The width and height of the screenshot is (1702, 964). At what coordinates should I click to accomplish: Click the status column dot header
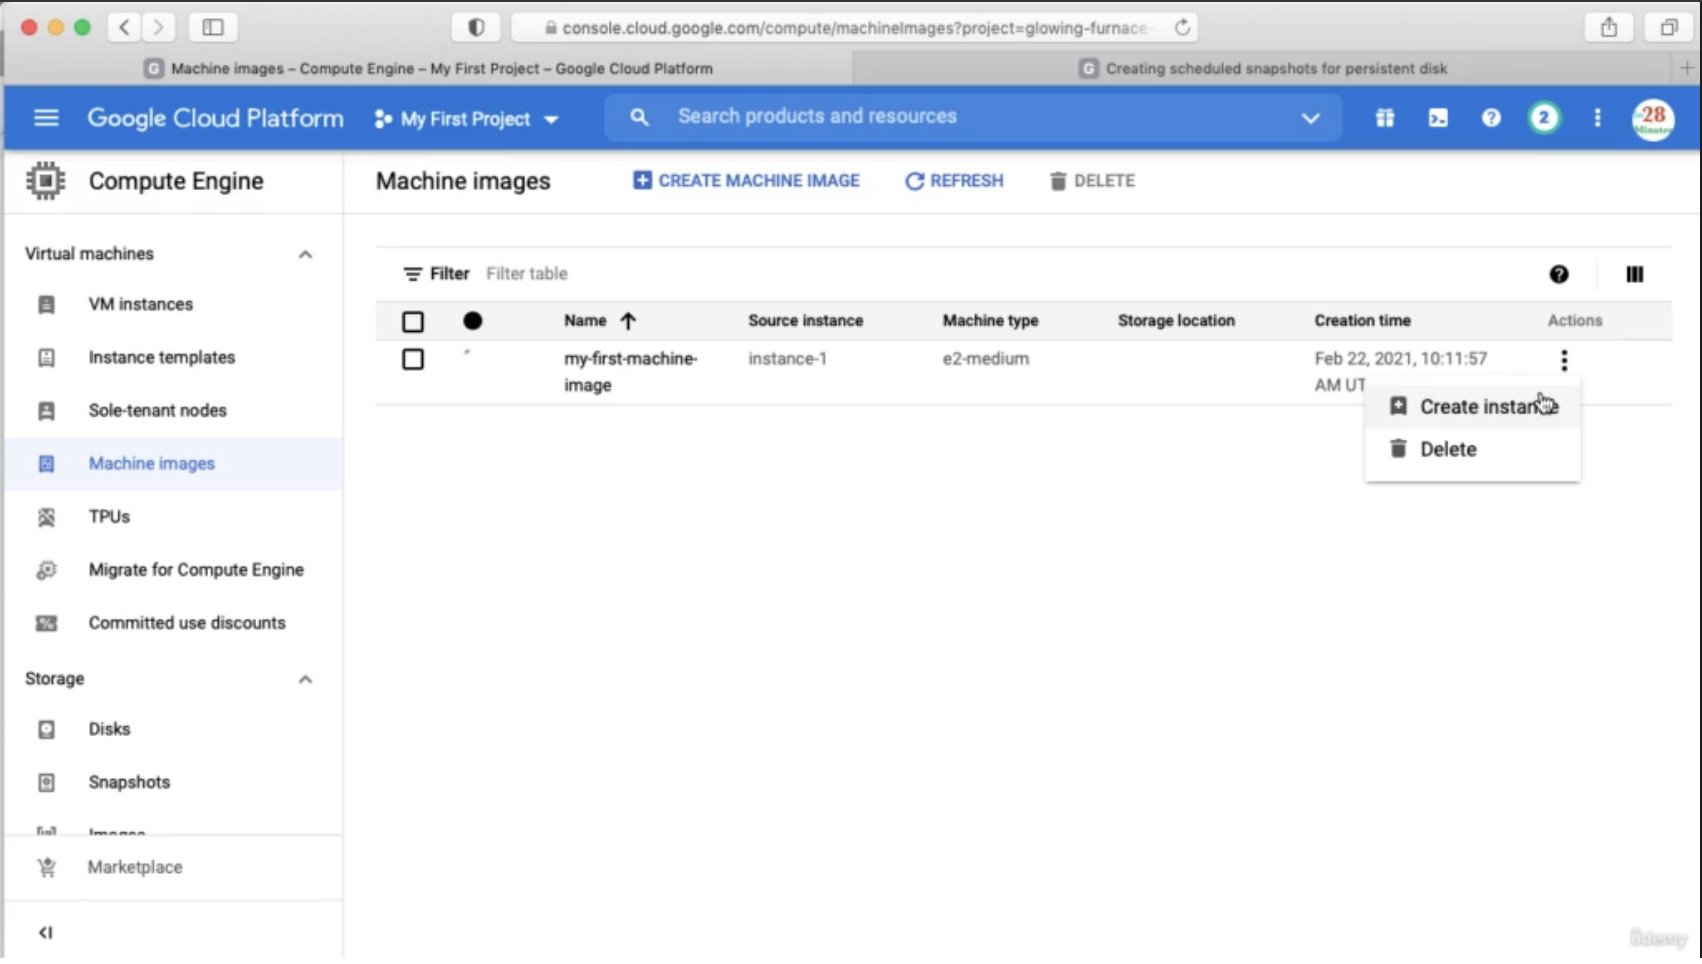[472, 321]
